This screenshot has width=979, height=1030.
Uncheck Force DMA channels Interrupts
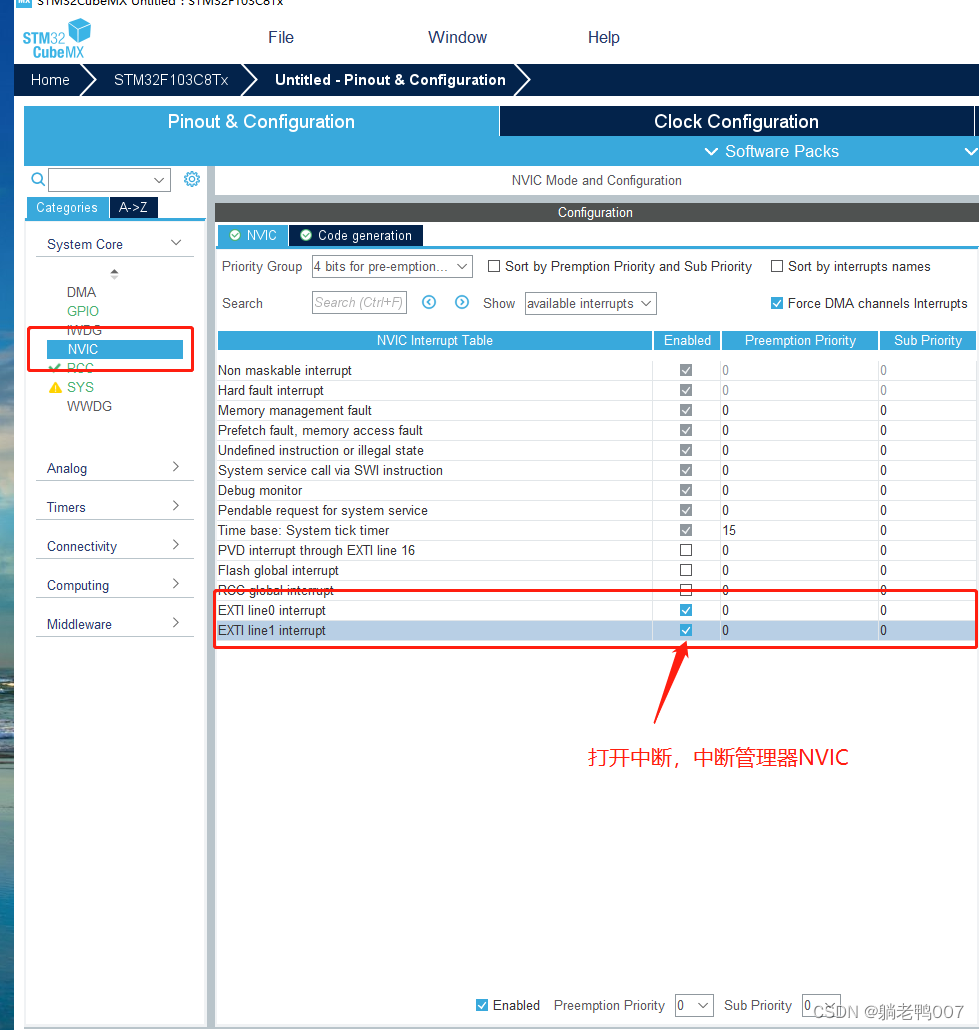point(777,303)
